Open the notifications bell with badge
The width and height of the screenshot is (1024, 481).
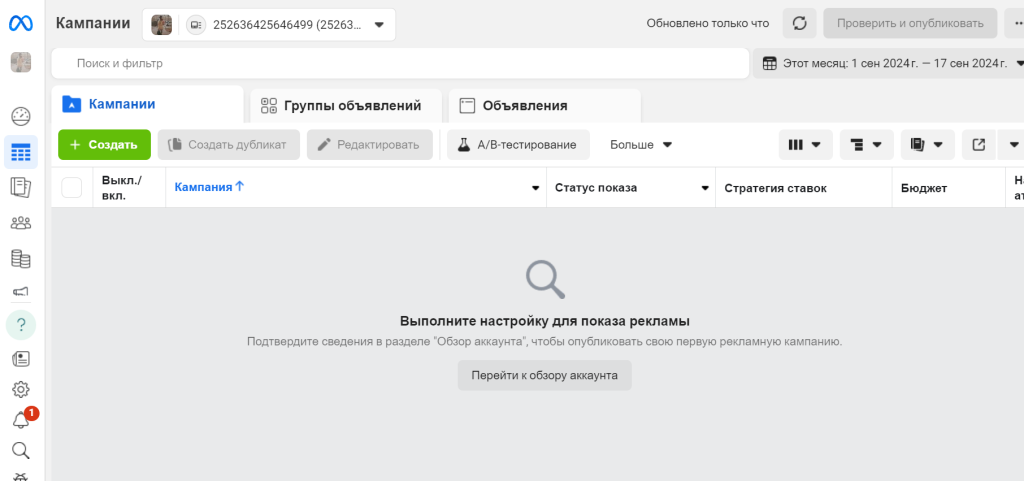pos(22,419)
